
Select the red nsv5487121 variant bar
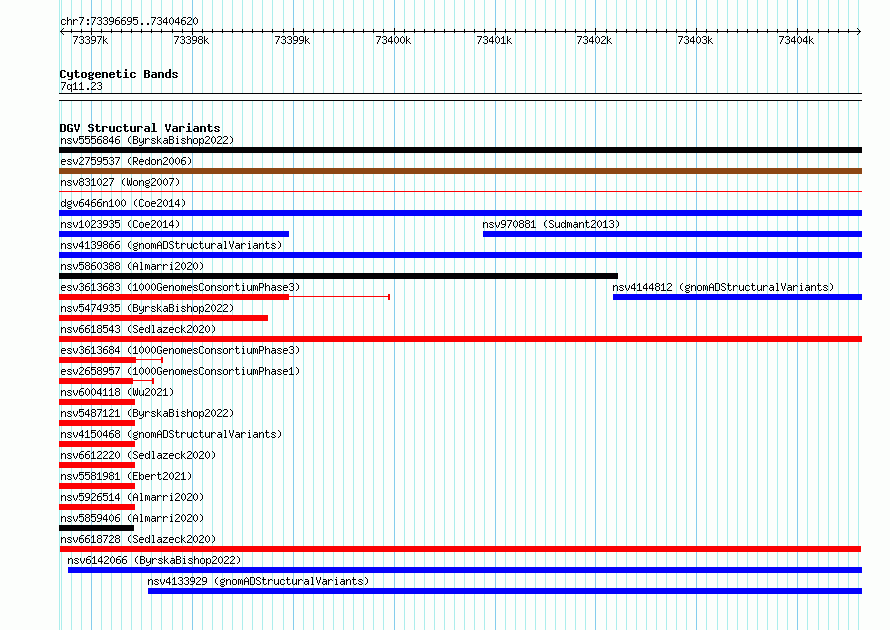pos(97,423)
